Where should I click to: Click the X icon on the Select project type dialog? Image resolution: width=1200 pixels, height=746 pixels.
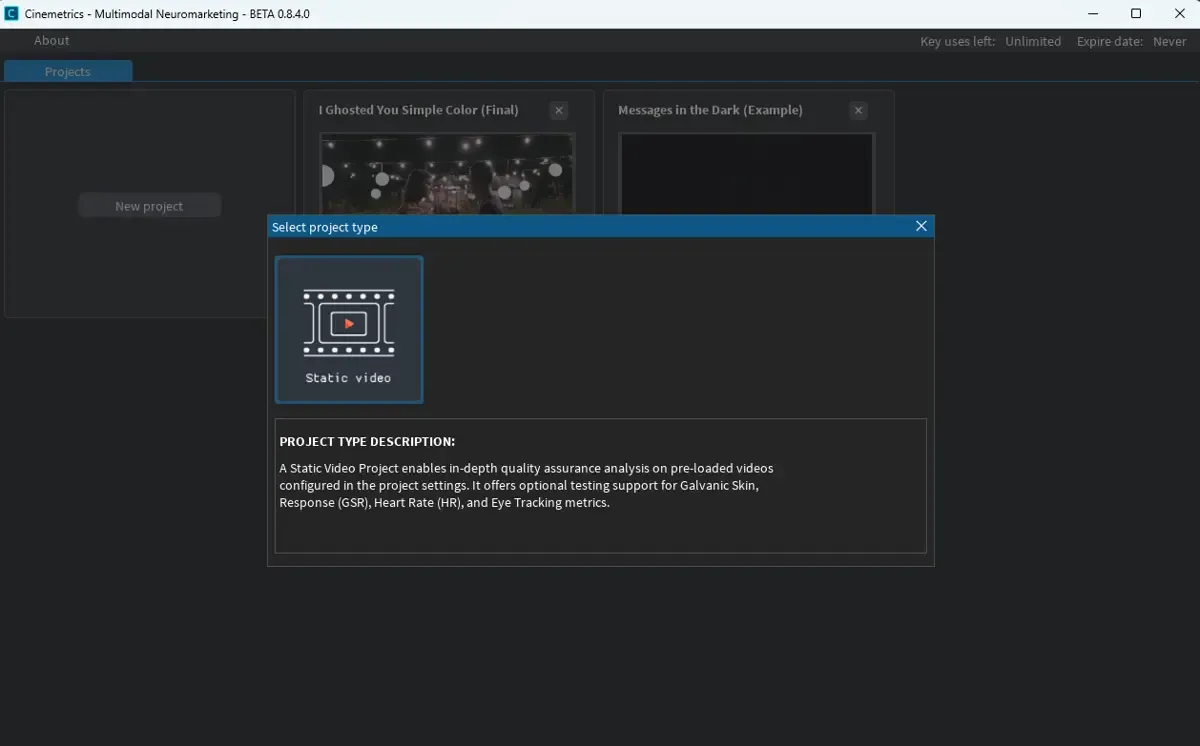[920, 226]
